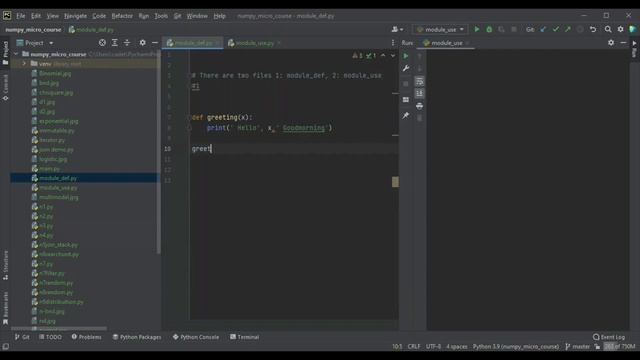Open the Bookmarks side tool window
Viewport: 640px width, 360px height.
pyautogui.click(x=5, y=308)
